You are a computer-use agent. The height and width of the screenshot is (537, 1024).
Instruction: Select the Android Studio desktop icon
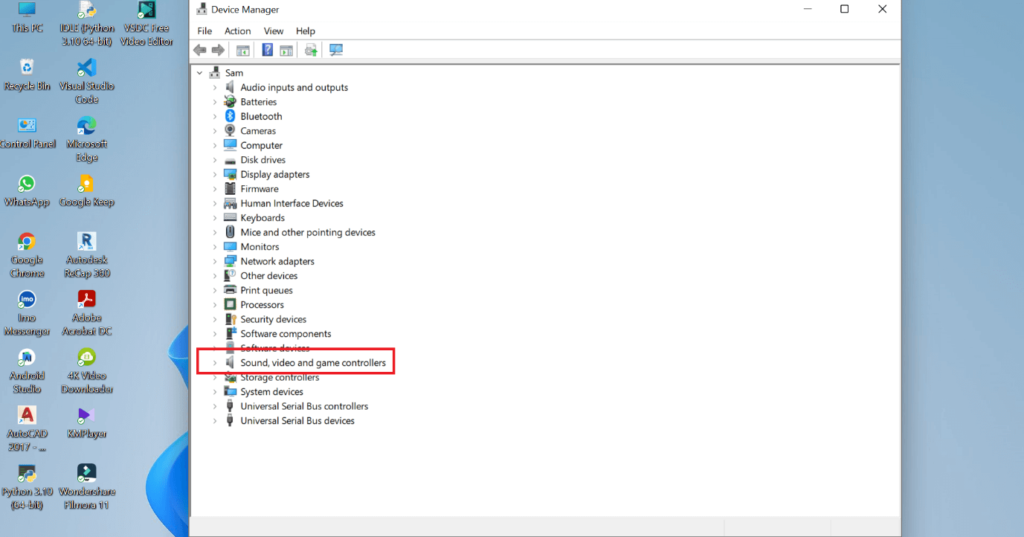(27, 372)
